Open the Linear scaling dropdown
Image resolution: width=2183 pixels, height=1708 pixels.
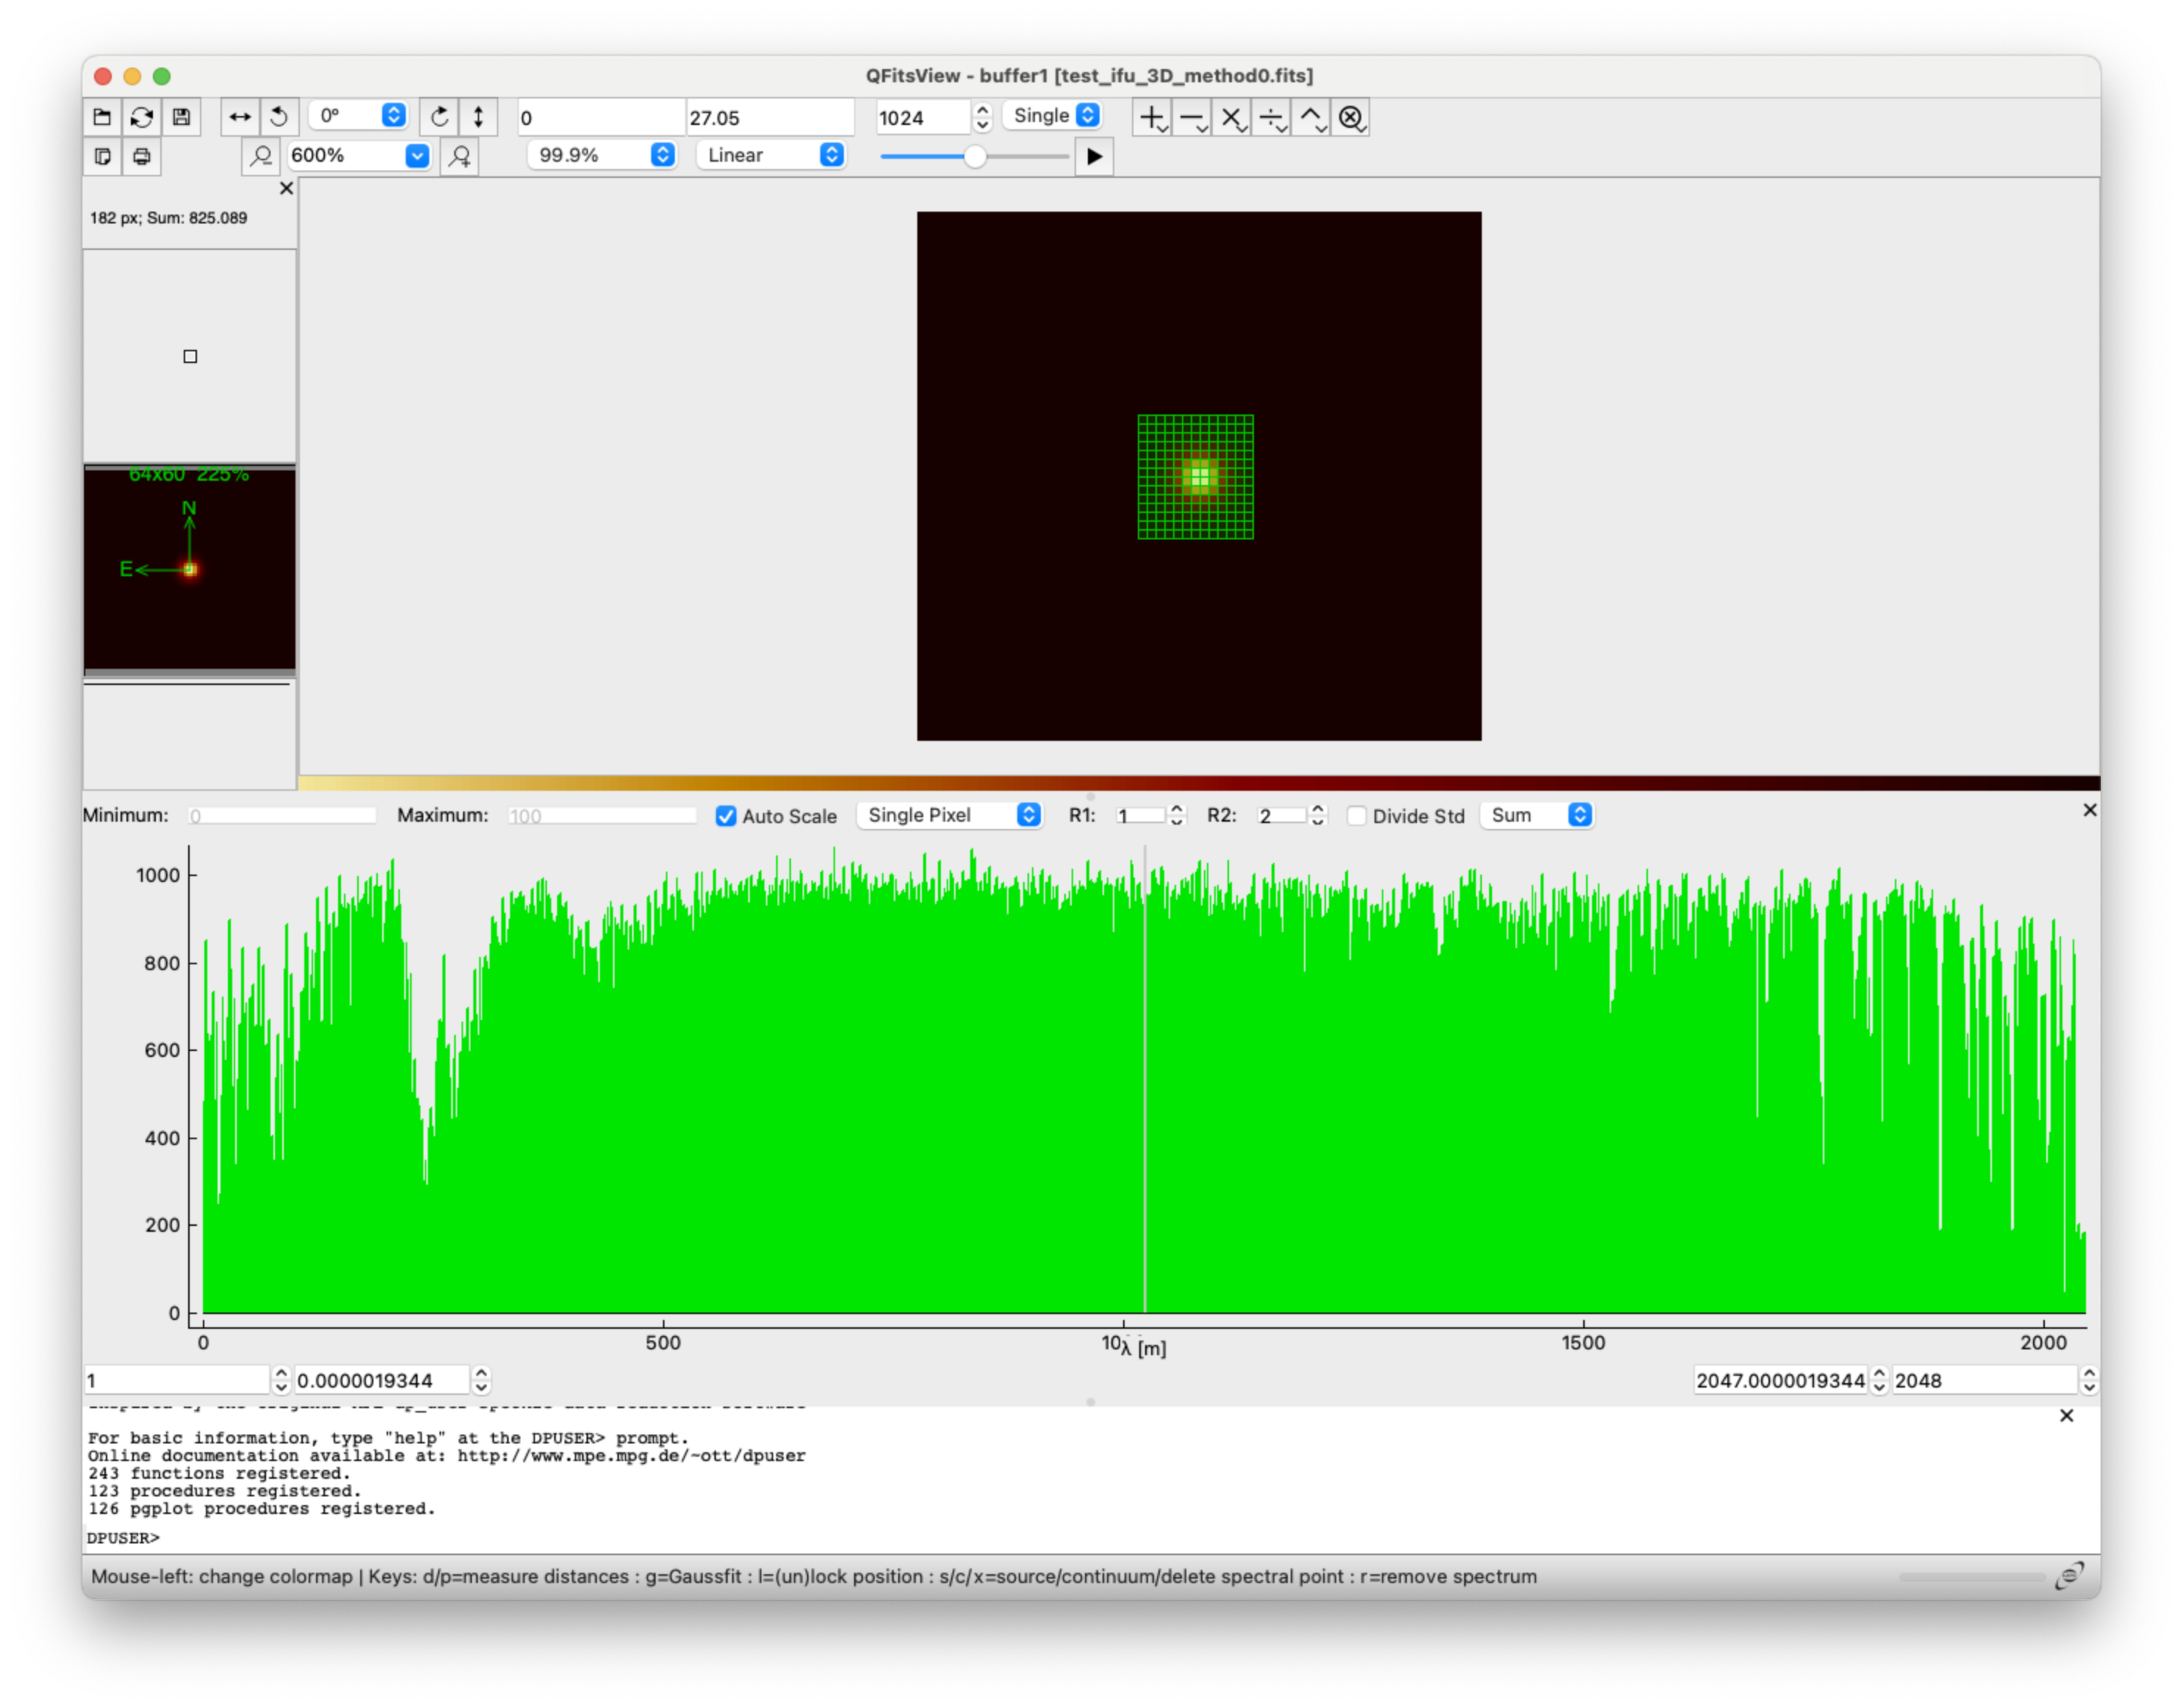[x=831, y=155]
